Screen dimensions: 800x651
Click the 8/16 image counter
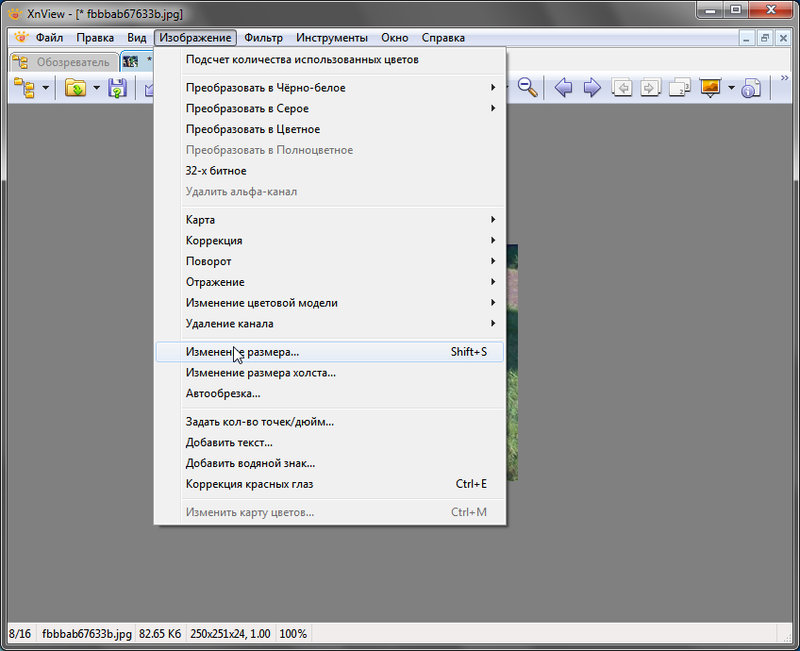point(20,634)
